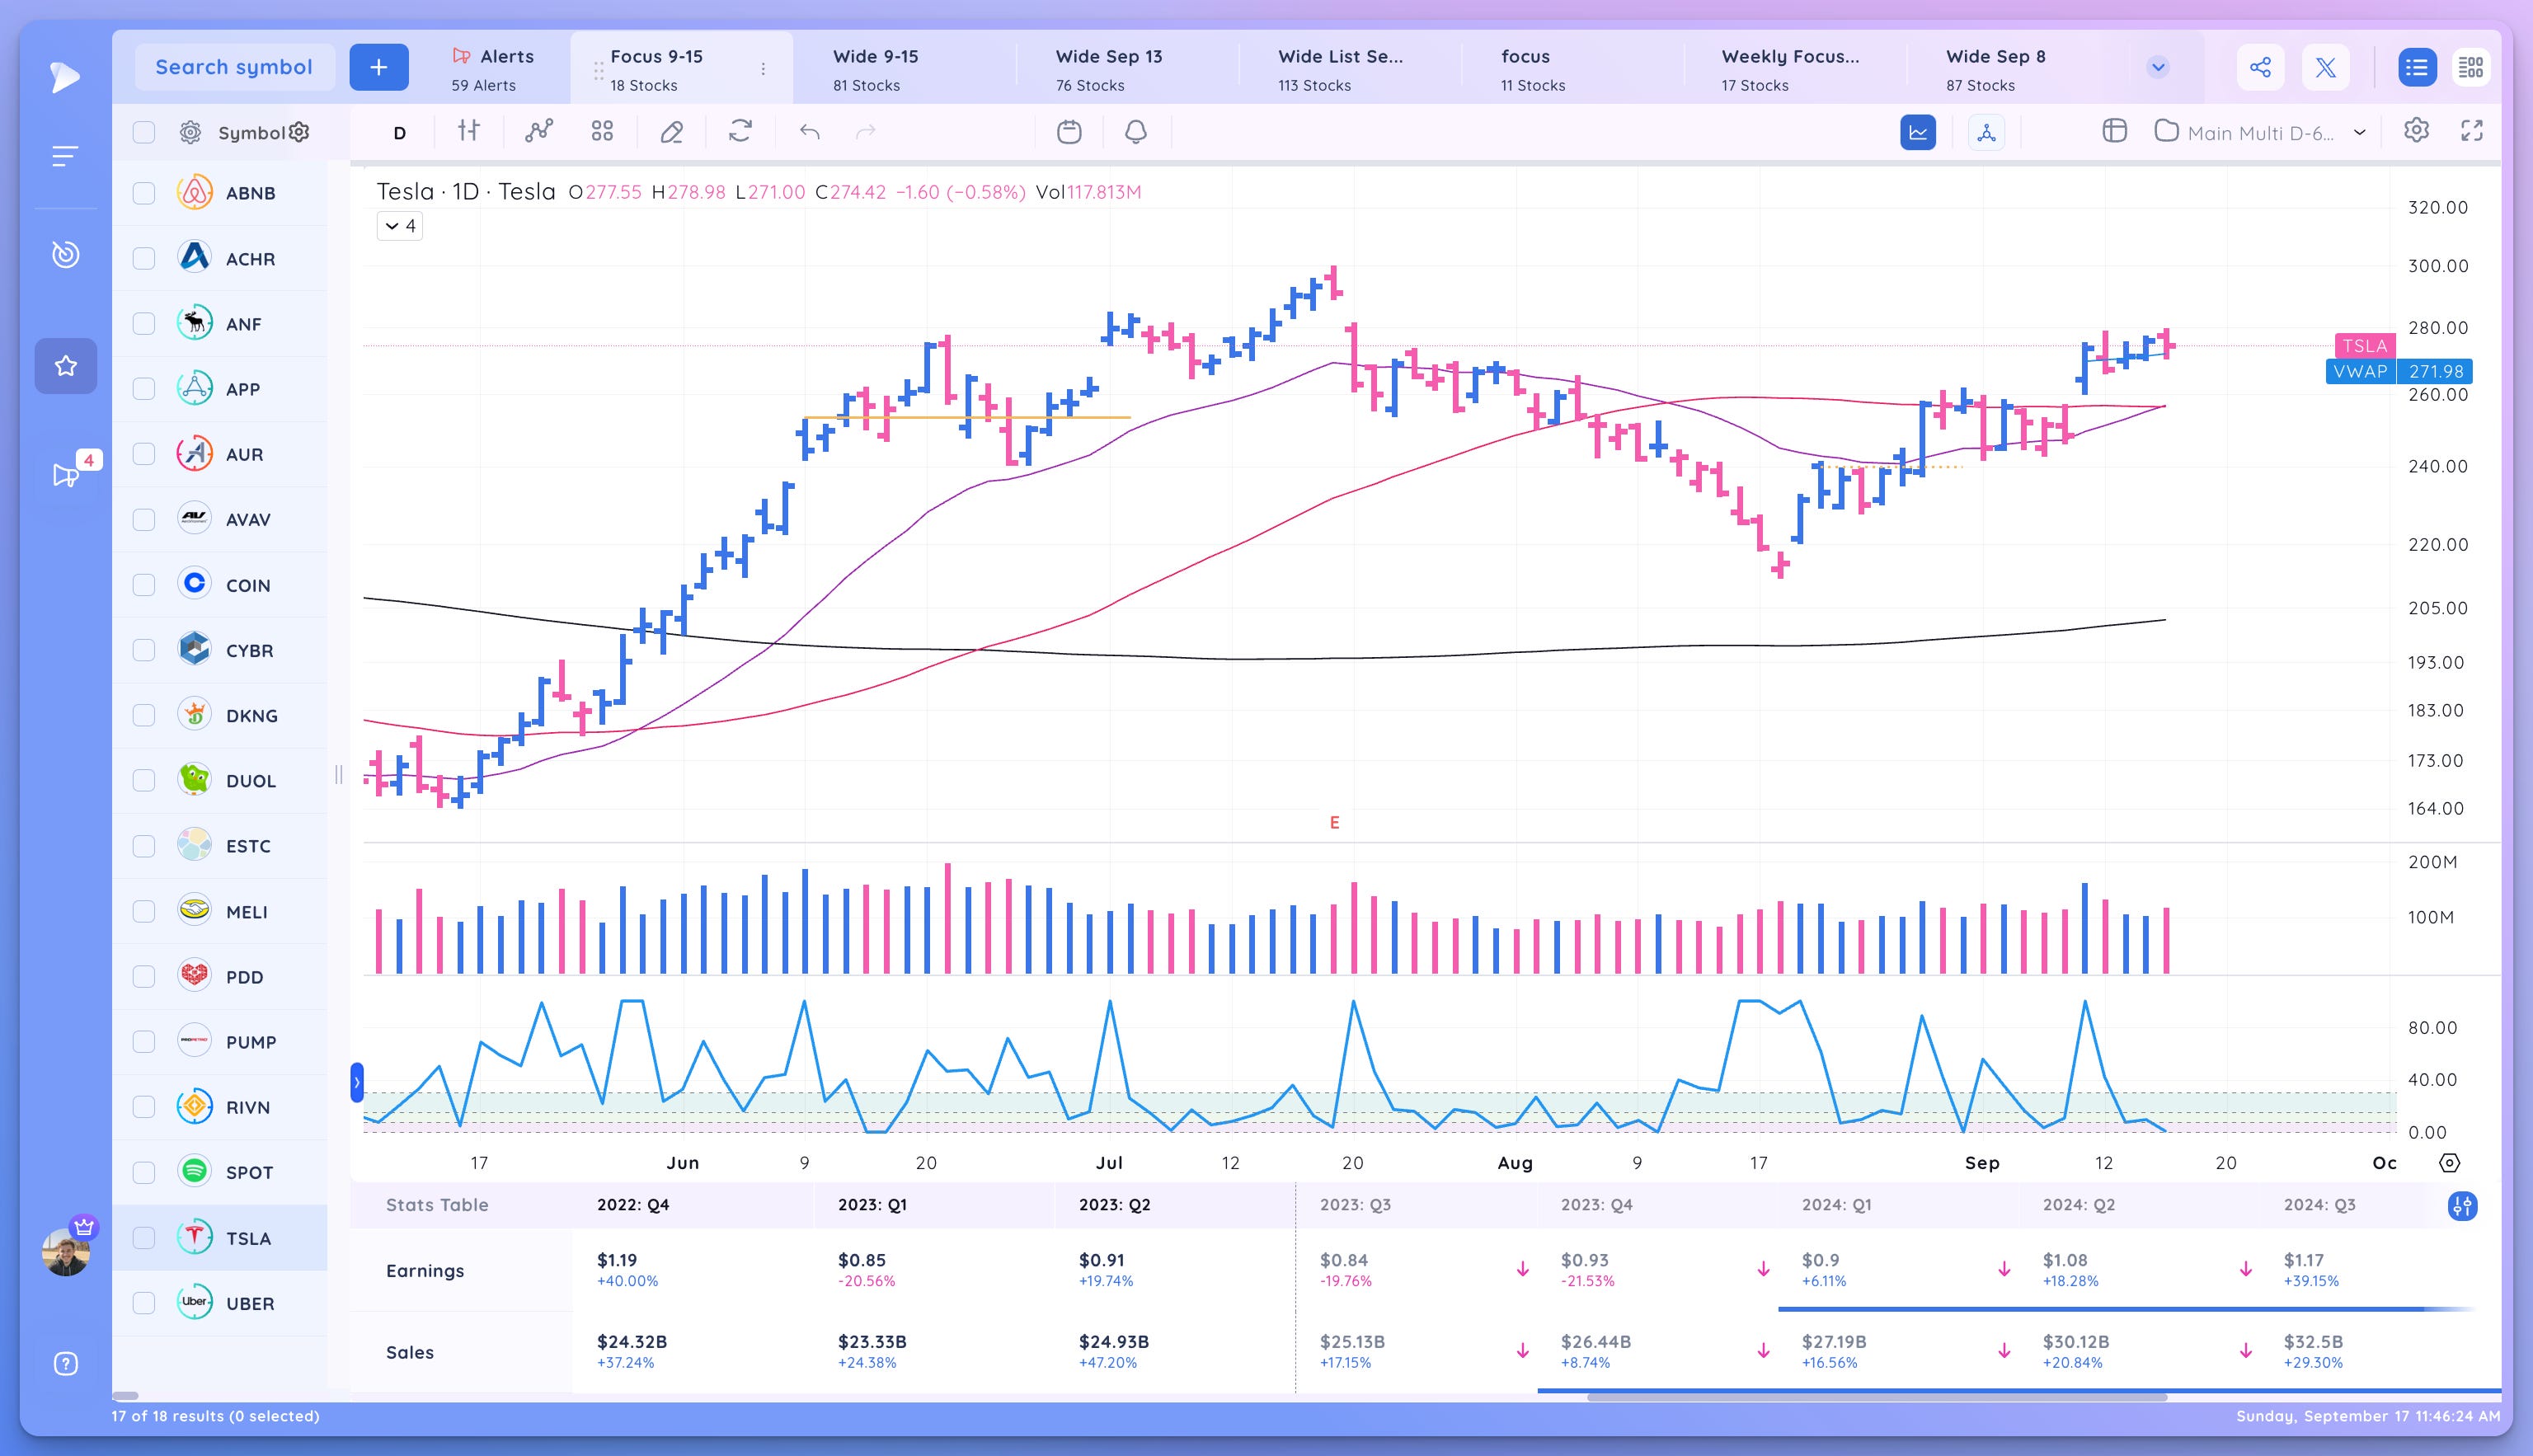Expand the indicator pane side arrow
The height and width of the screenshot is (1456, 2533).
357,1083
